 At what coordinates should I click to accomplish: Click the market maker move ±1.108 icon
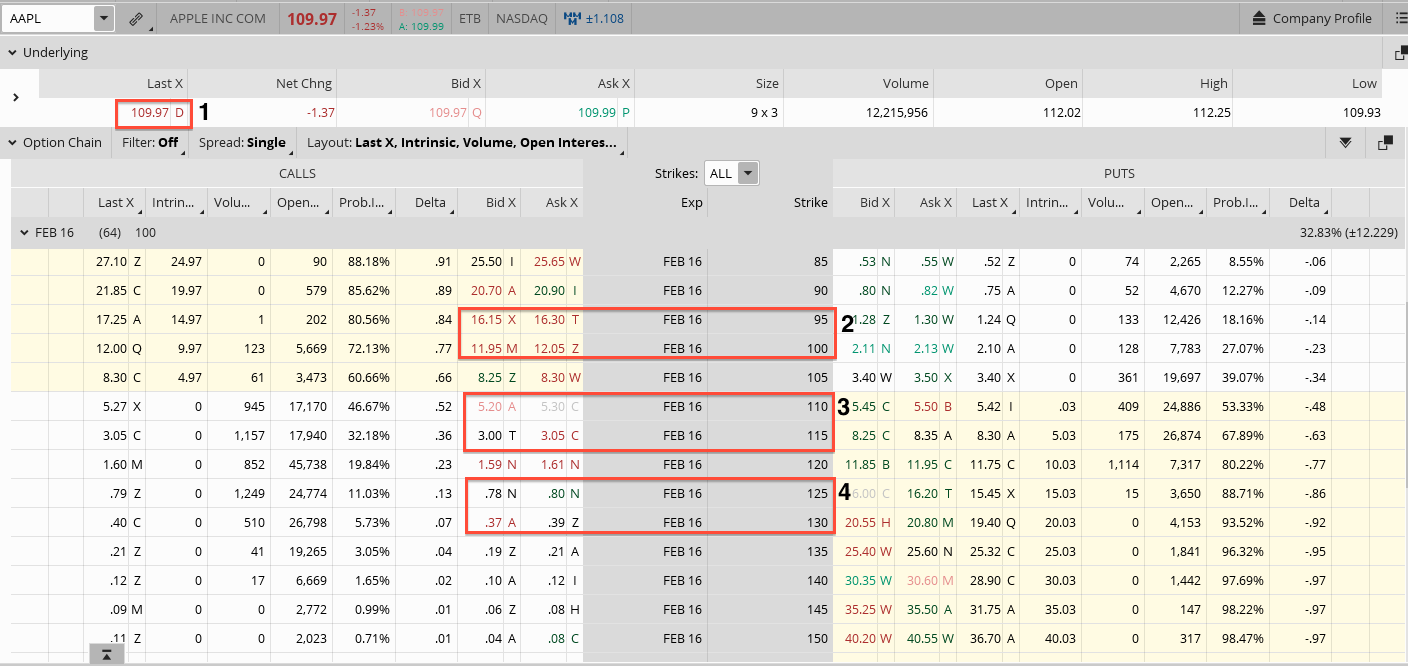pos(574,18)
